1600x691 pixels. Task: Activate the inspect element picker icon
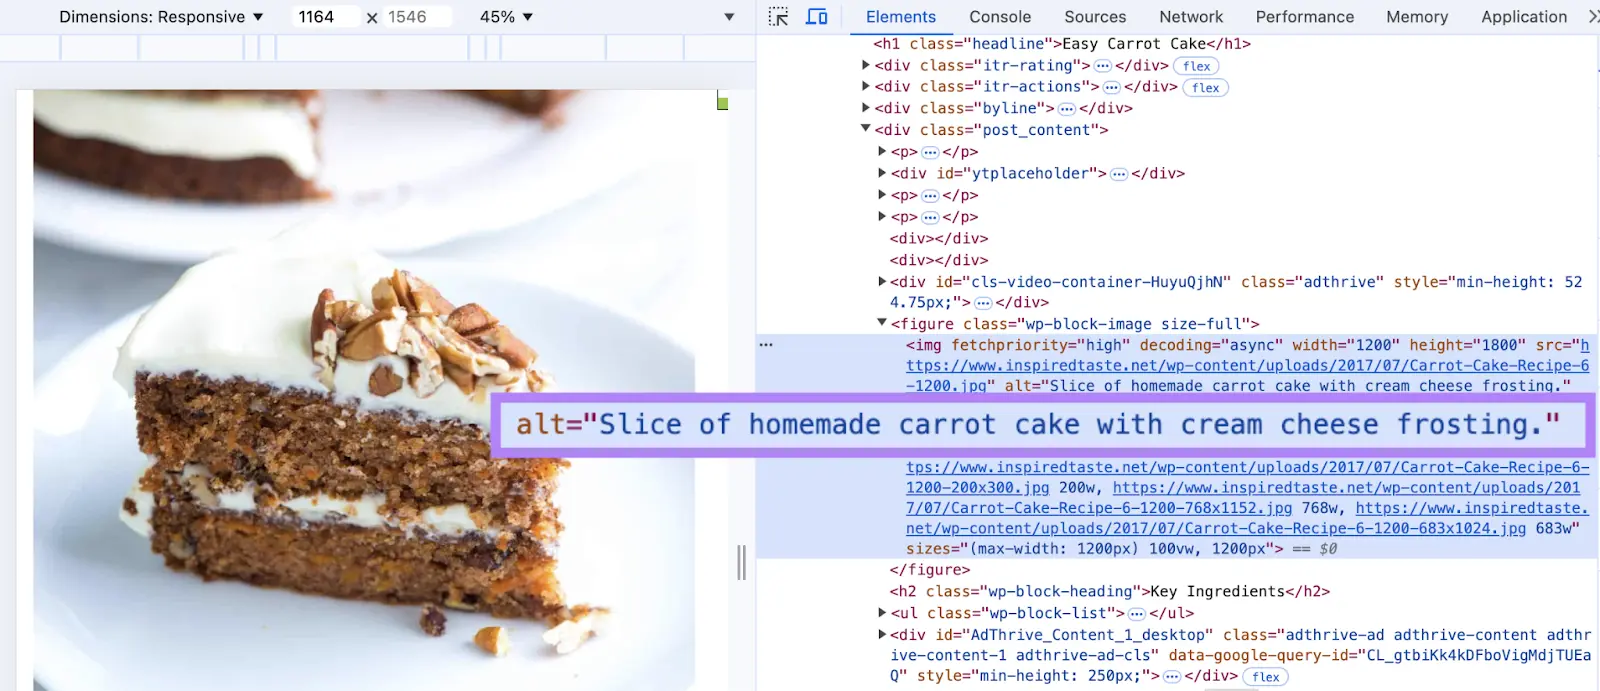coord(778,17)
